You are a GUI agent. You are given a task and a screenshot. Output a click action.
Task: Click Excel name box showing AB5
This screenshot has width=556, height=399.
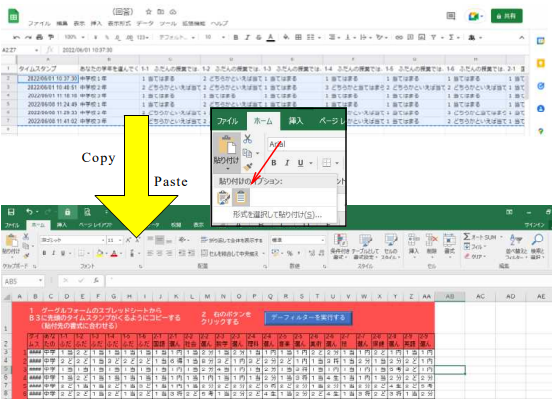tap(23, 281)
